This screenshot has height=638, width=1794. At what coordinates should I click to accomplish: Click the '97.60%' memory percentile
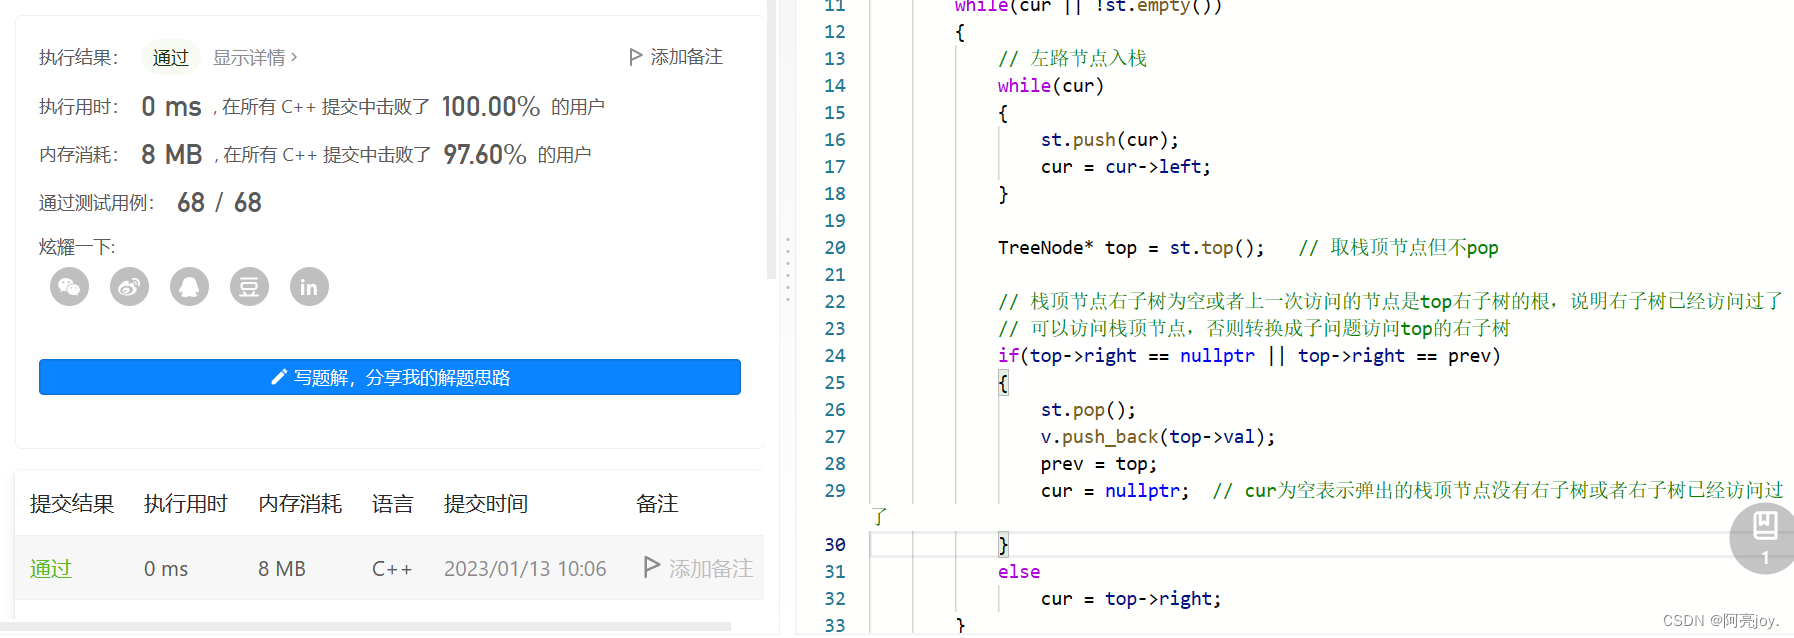[x=485, y=154]
